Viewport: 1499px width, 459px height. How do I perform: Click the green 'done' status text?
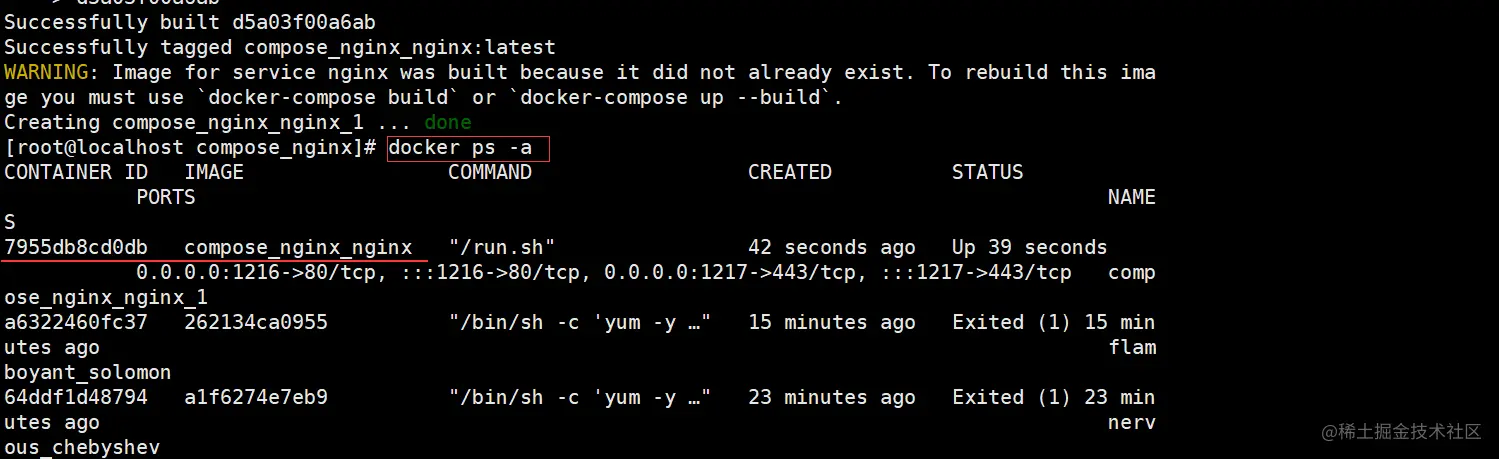448,122
